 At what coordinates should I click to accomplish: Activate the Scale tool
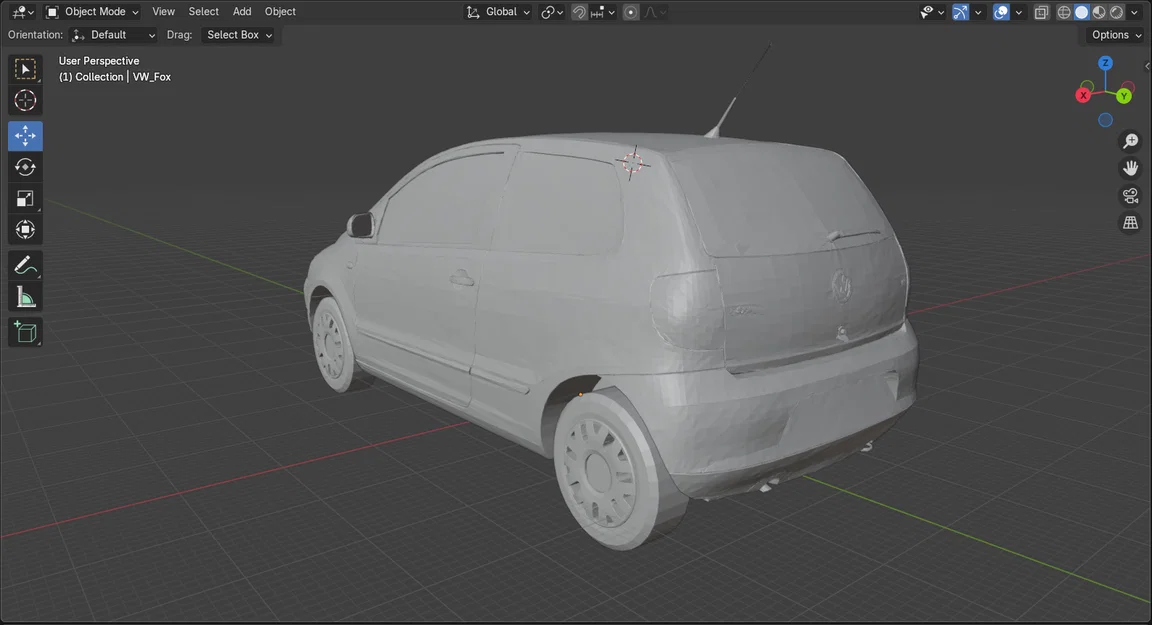point(24,197)
